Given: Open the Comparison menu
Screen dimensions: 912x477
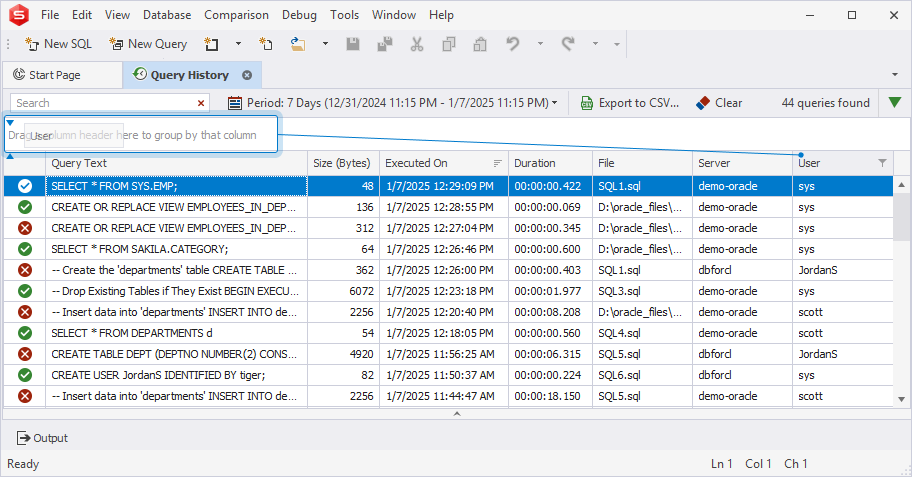Looking at the screenshot, I should [236, 15].
